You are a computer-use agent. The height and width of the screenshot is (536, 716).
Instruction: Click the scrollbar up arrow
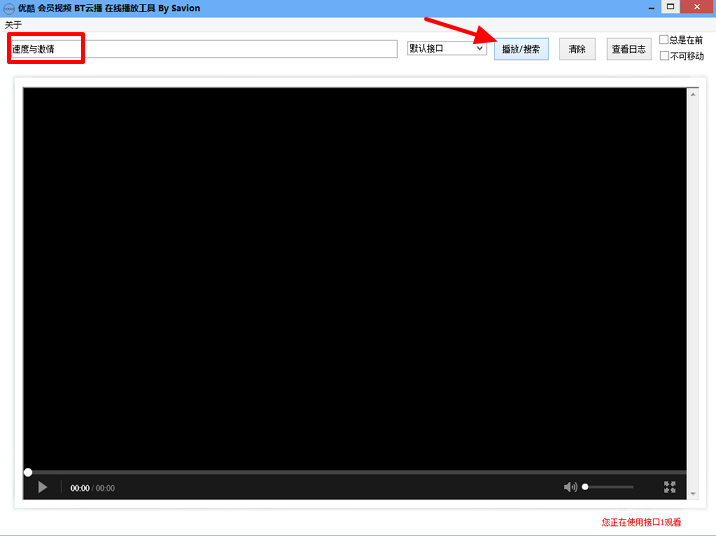click(x=693, y=95)
